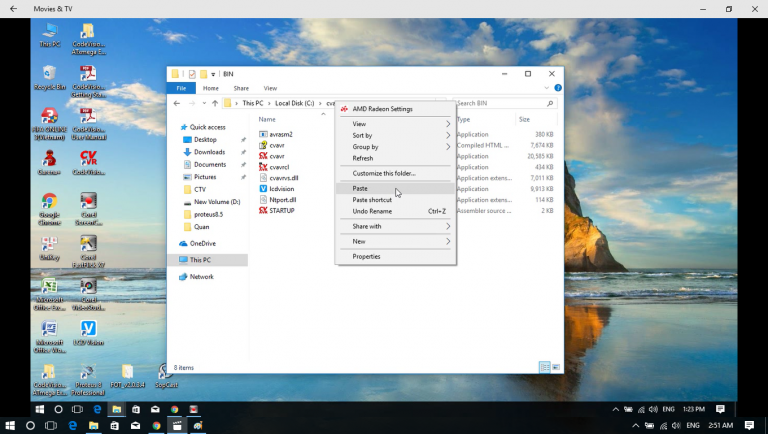Select the lcdvision application file
The height and width of the screenshot is (434, 768).
[x=282, y=188]
